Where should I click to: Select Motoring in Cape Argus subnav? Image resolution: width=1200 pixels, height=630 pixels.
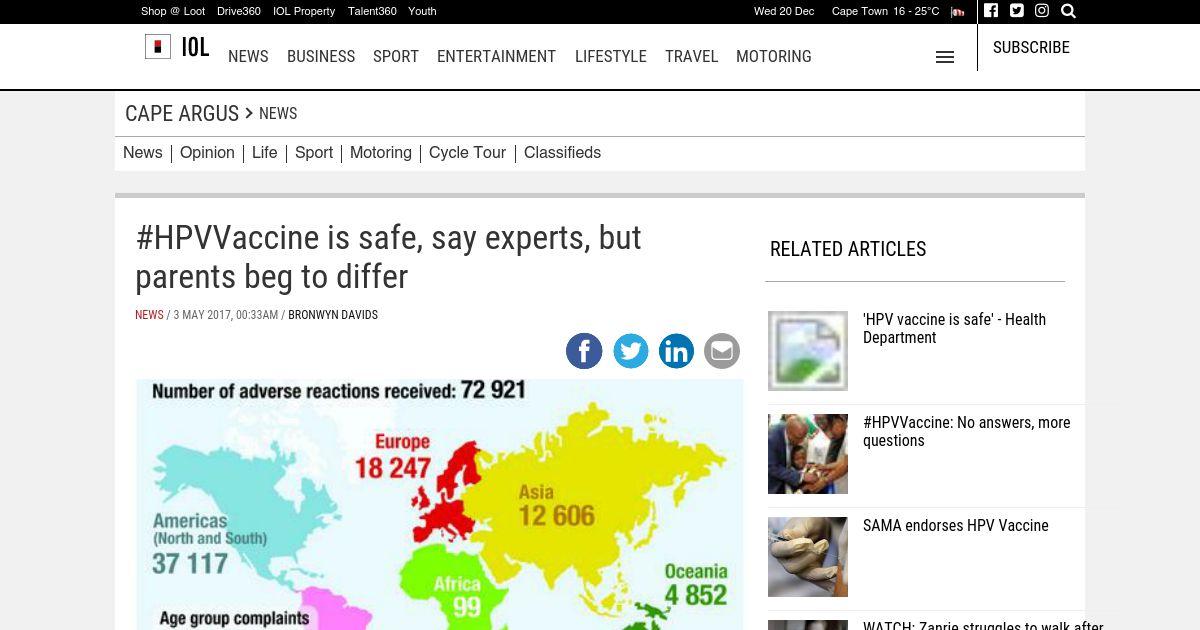pyautogui.click(x=381, y=153)
